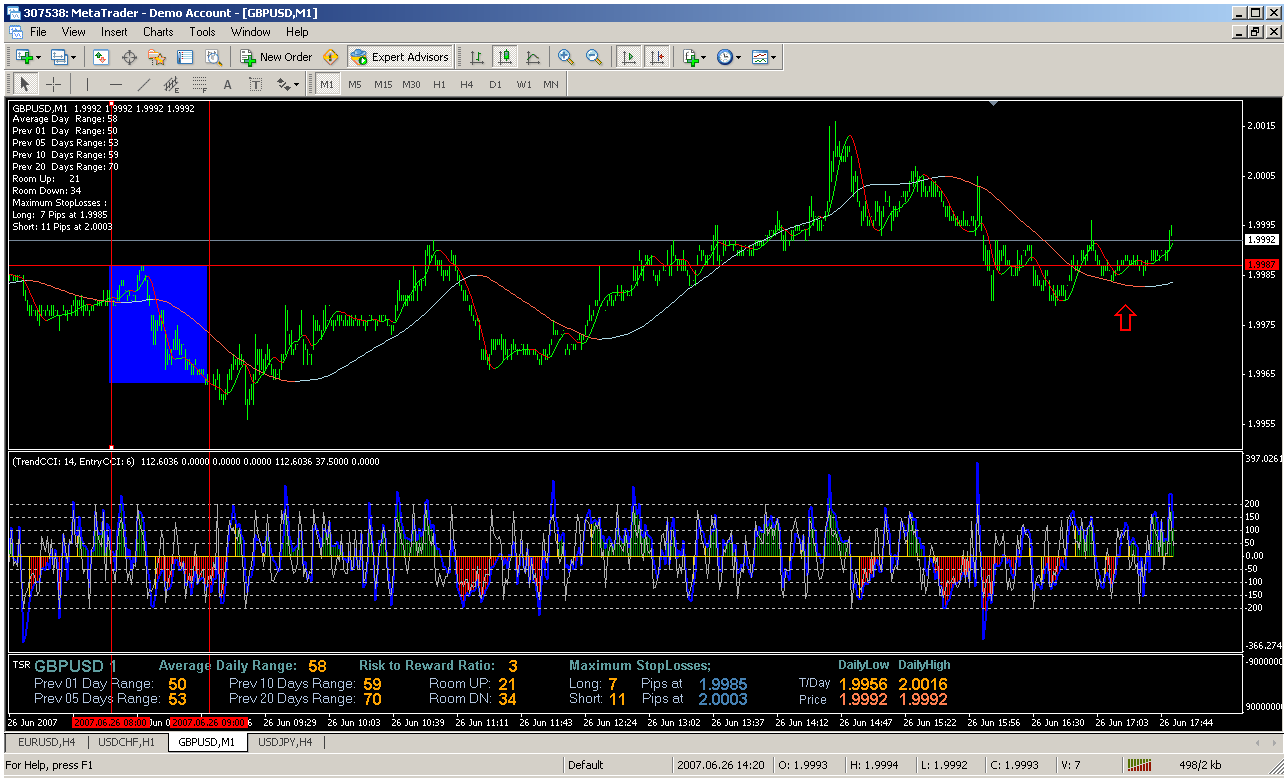The width and height of the screenshot is (1288, 778).
Task: Select the M30 timeframe button
Action: click(x=411, y=85)
